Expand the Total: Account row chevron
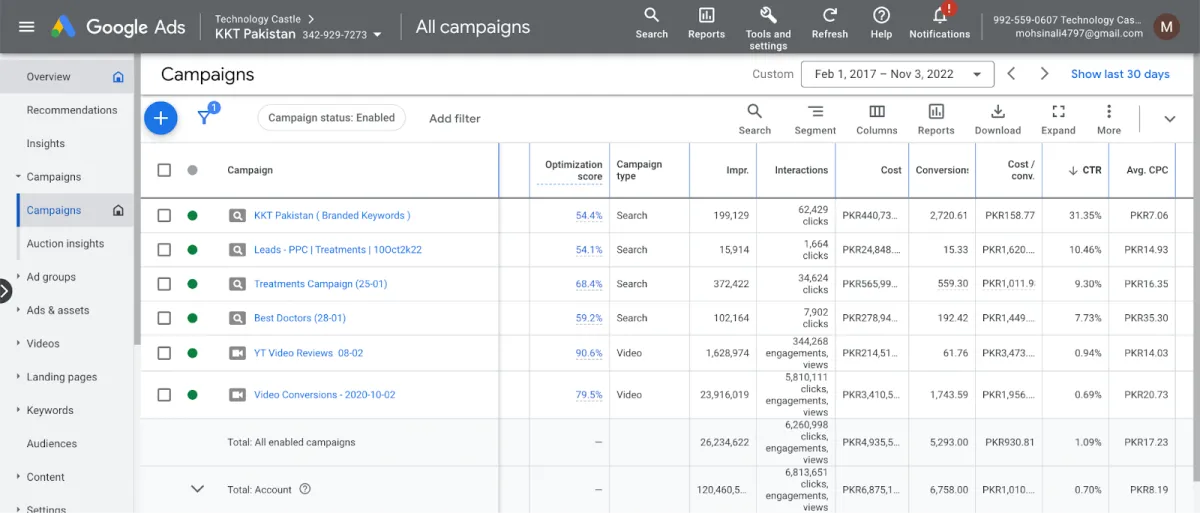1200x513 pixels. pyautogui.click(x=197, y=489)
